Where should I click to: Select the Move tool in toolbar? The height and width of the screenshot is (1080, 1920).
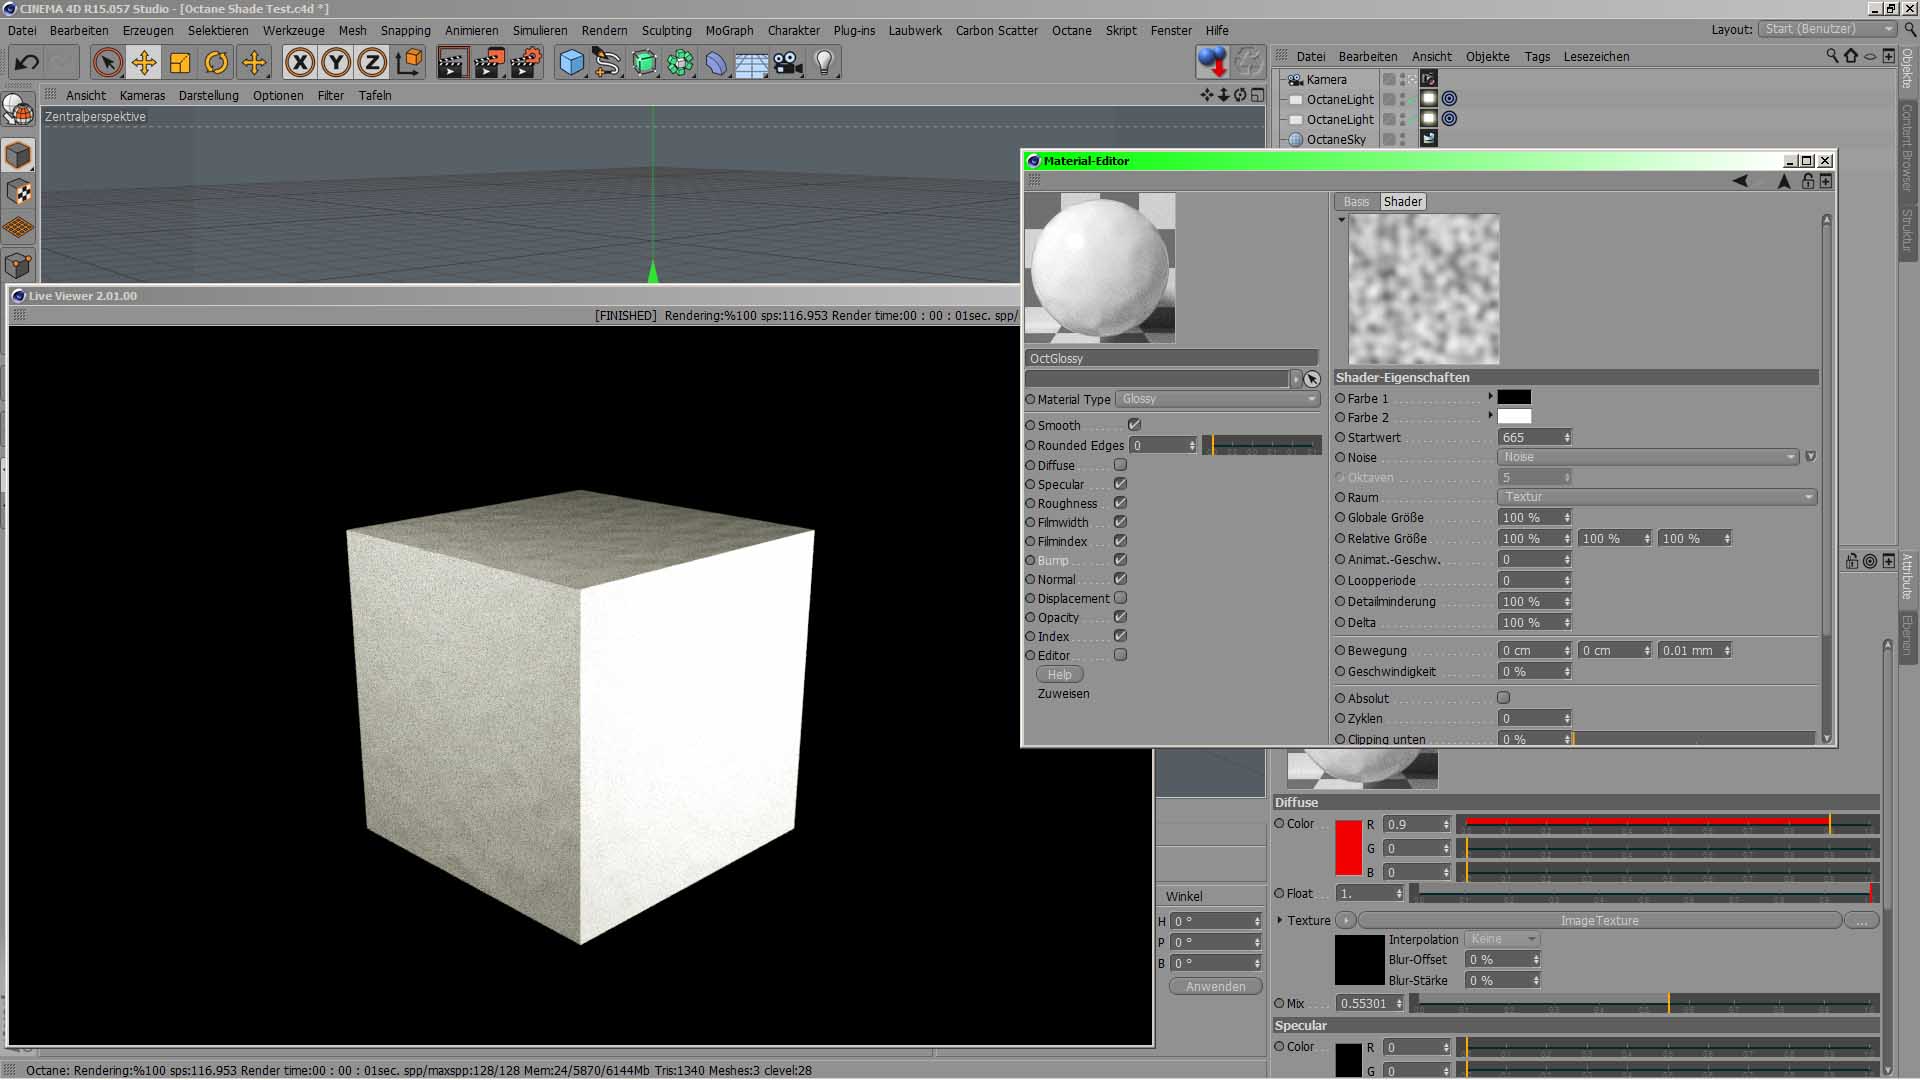point(144,63)
